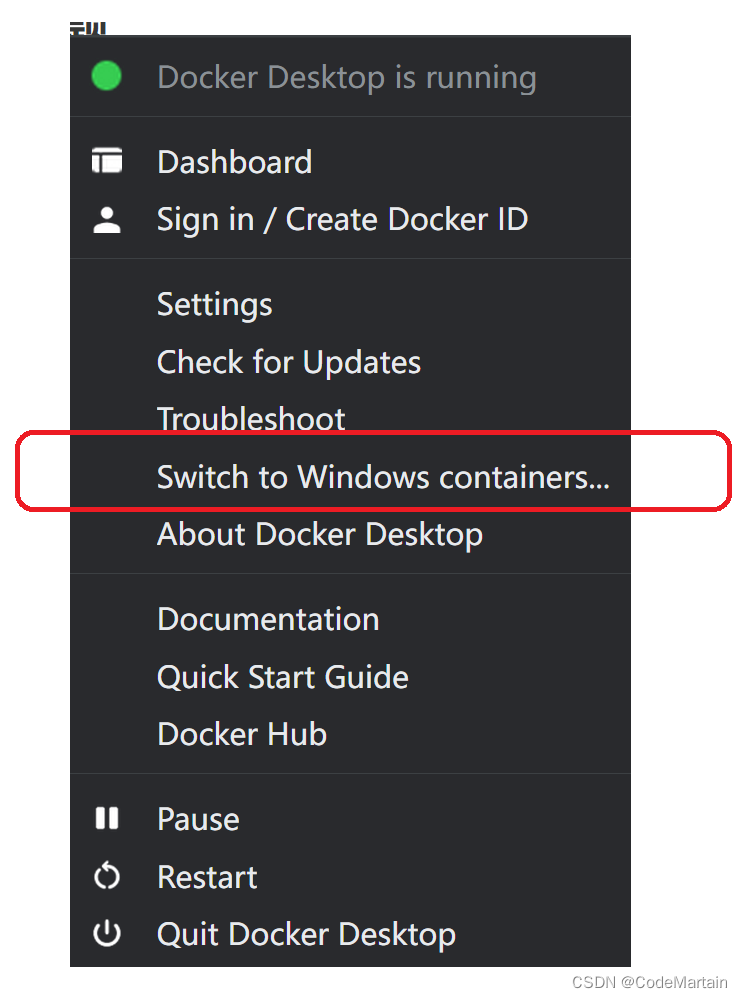
Task: Open About Docker Desktop
Action: (319, 534)
